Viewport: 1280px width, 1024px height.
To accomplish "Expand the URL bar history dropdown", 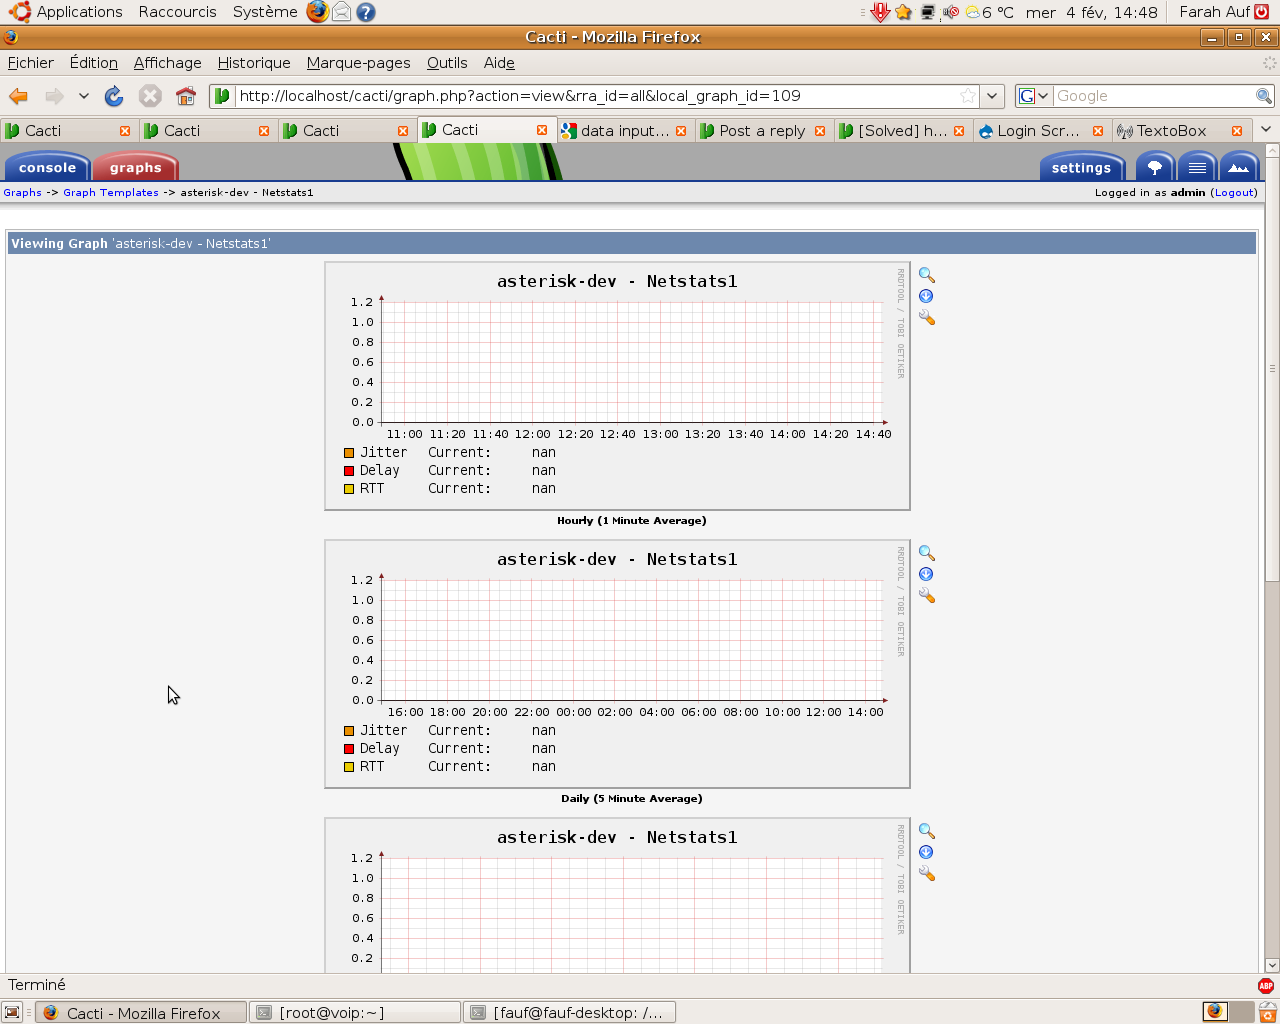I will click(x=992, y=96).
